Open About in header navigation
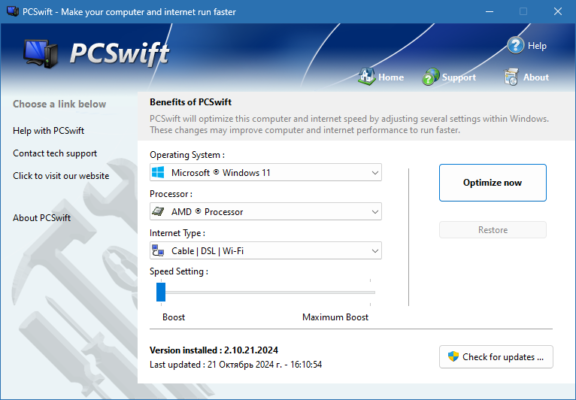The width and height of the screenshot is (576, 400). pos(536,78)
